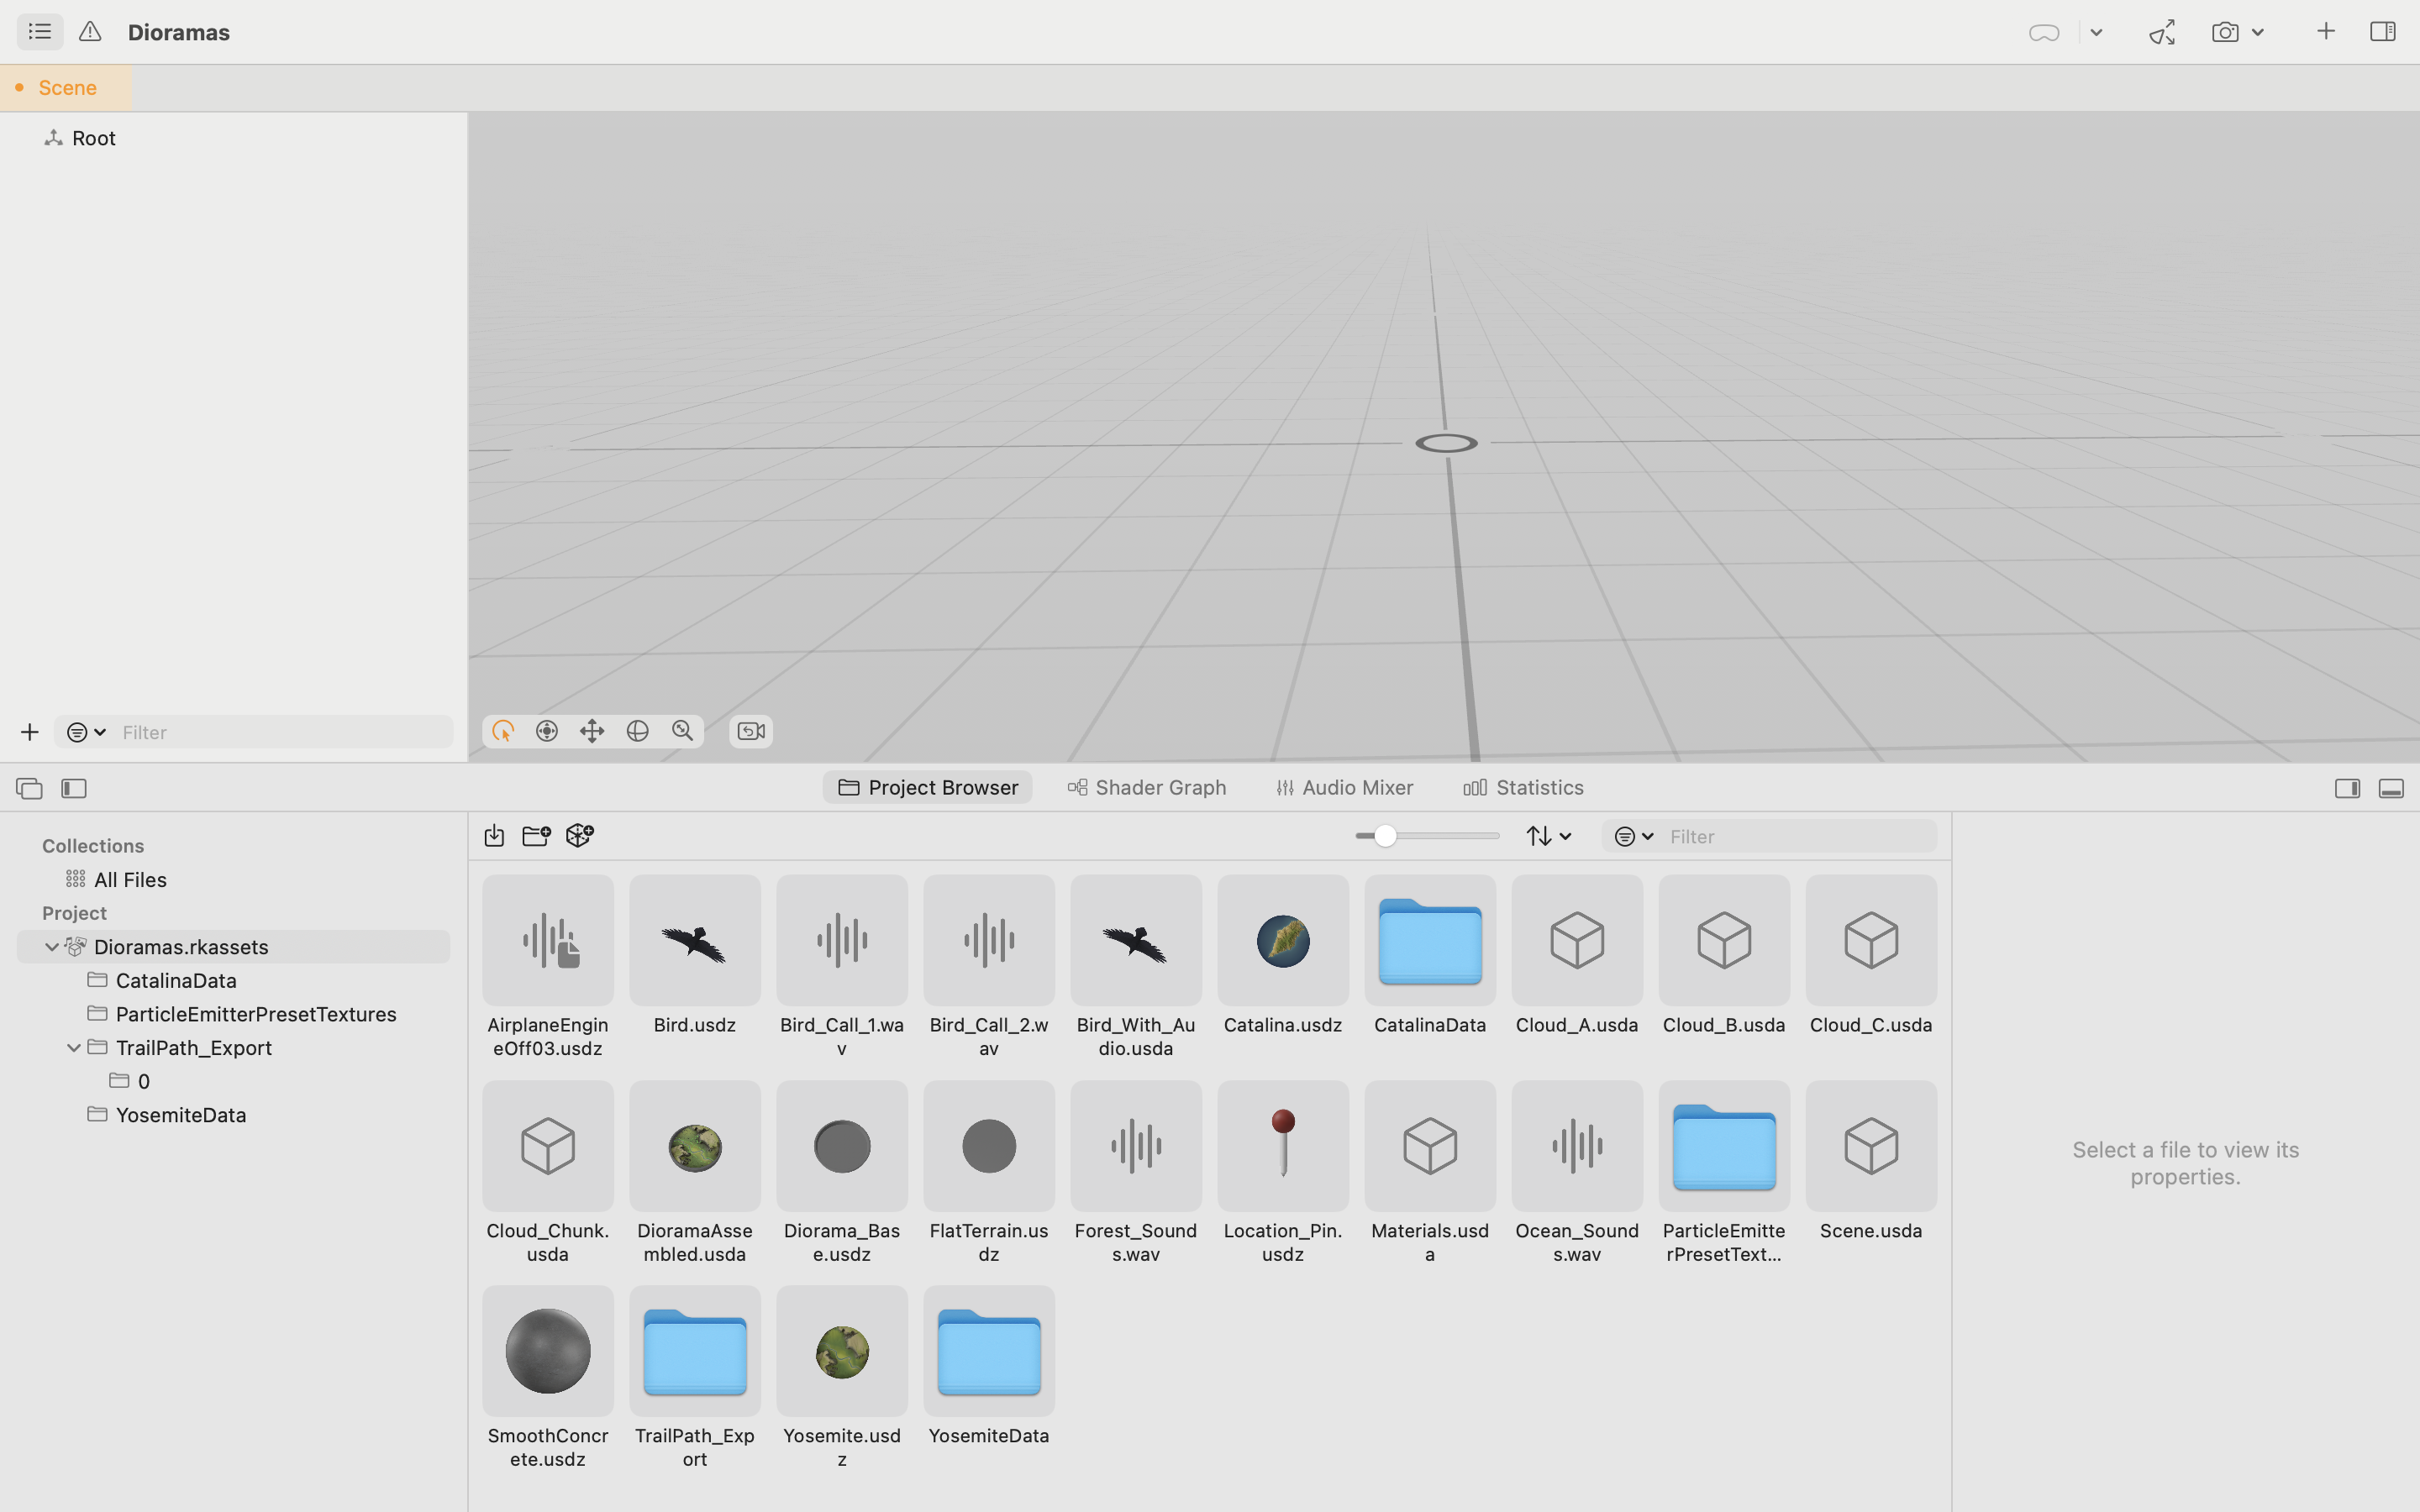This screenshot has width=2420, height=1512.
Task: Switch to the Shader Graph tab
Action: click(1147, 788)
